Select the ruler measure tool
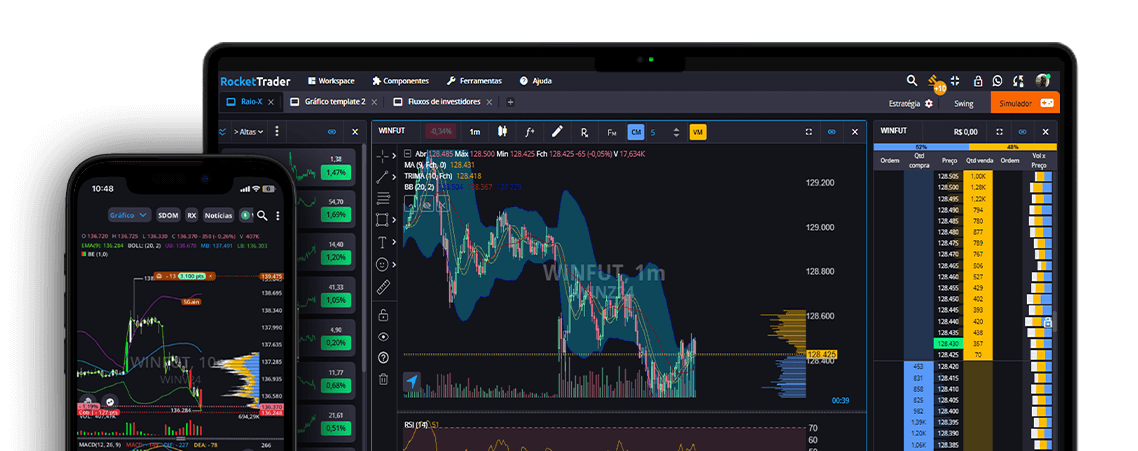 click(x=383, y=288)
